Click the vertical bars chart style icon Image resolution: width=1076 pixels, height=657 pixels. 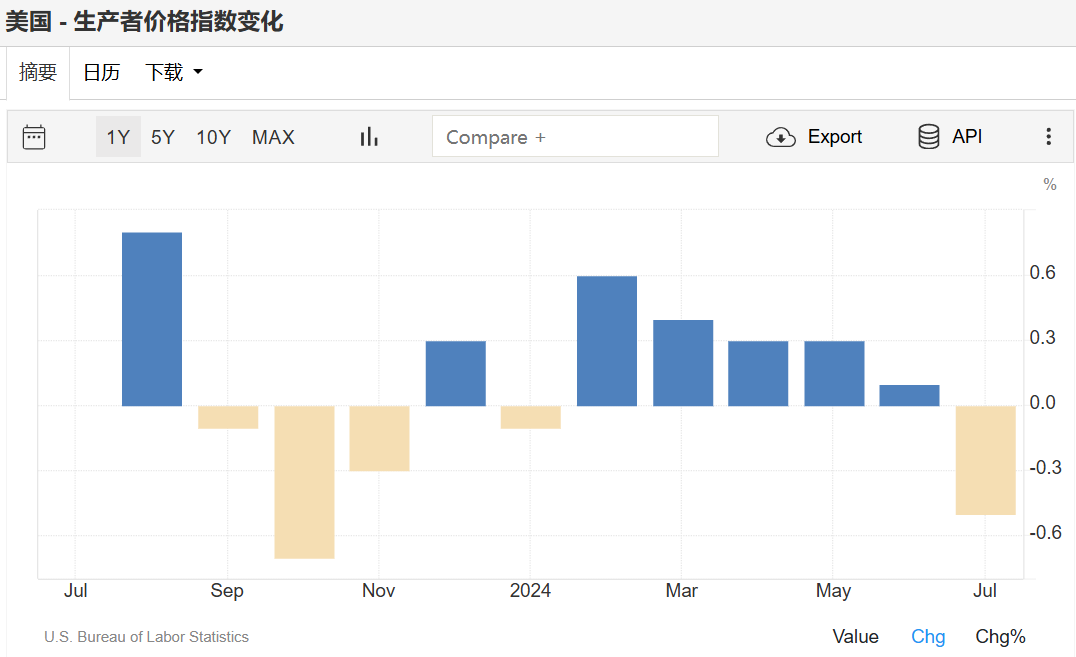[368, 136]
